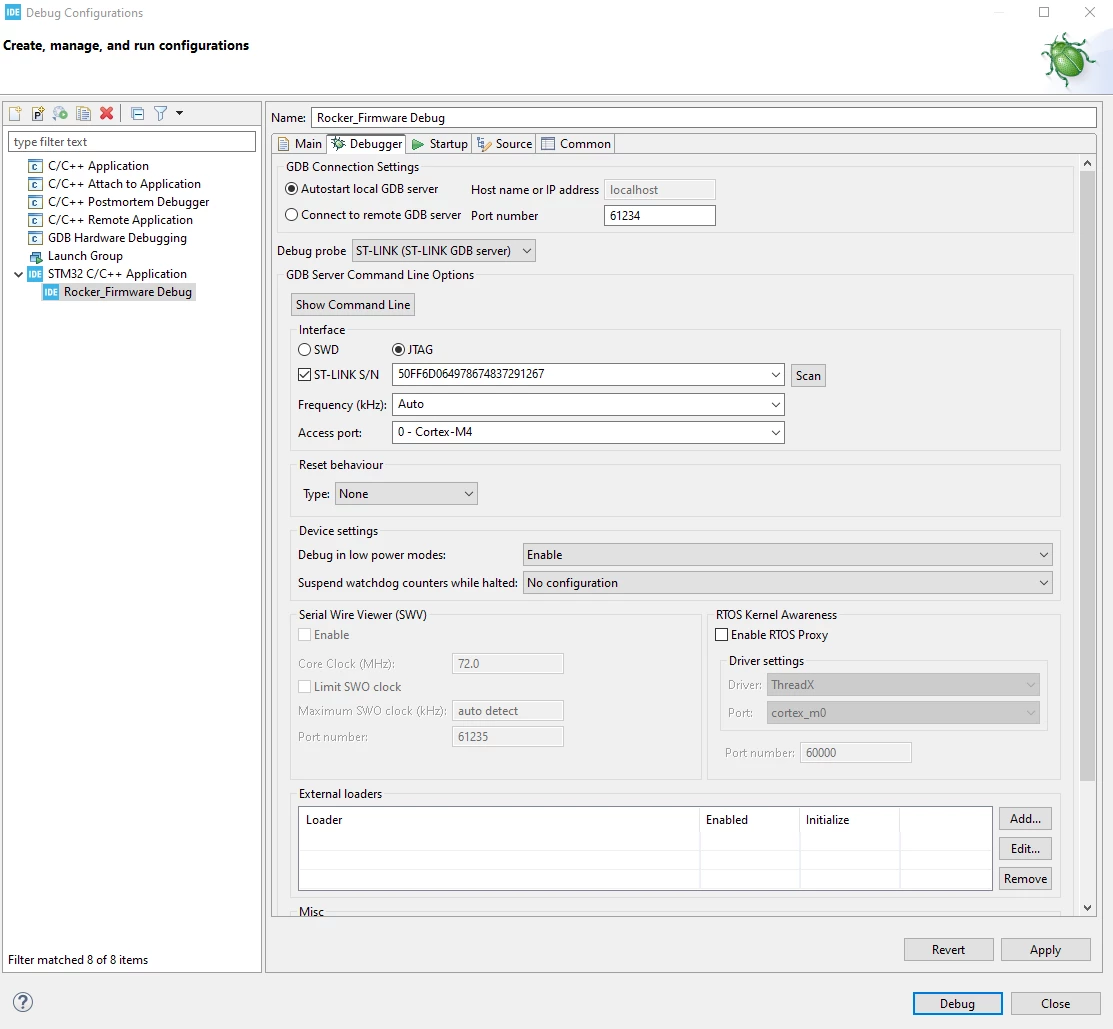The height and width of the screenshot is (1029, 1113).
Task: Duplicate the selected launch configuration
Action: point(84,114)
